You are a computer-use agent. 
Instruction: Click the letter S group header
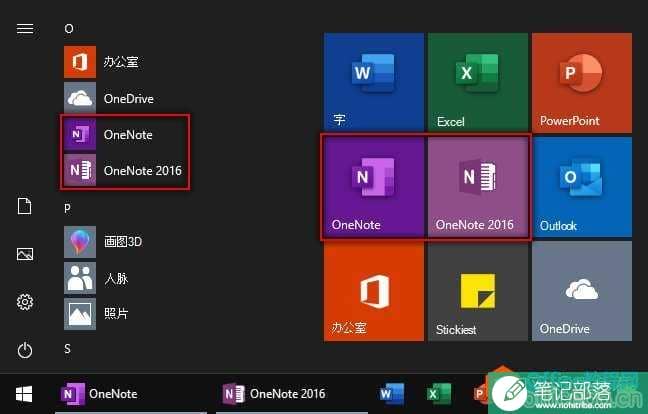pos(67,349)
